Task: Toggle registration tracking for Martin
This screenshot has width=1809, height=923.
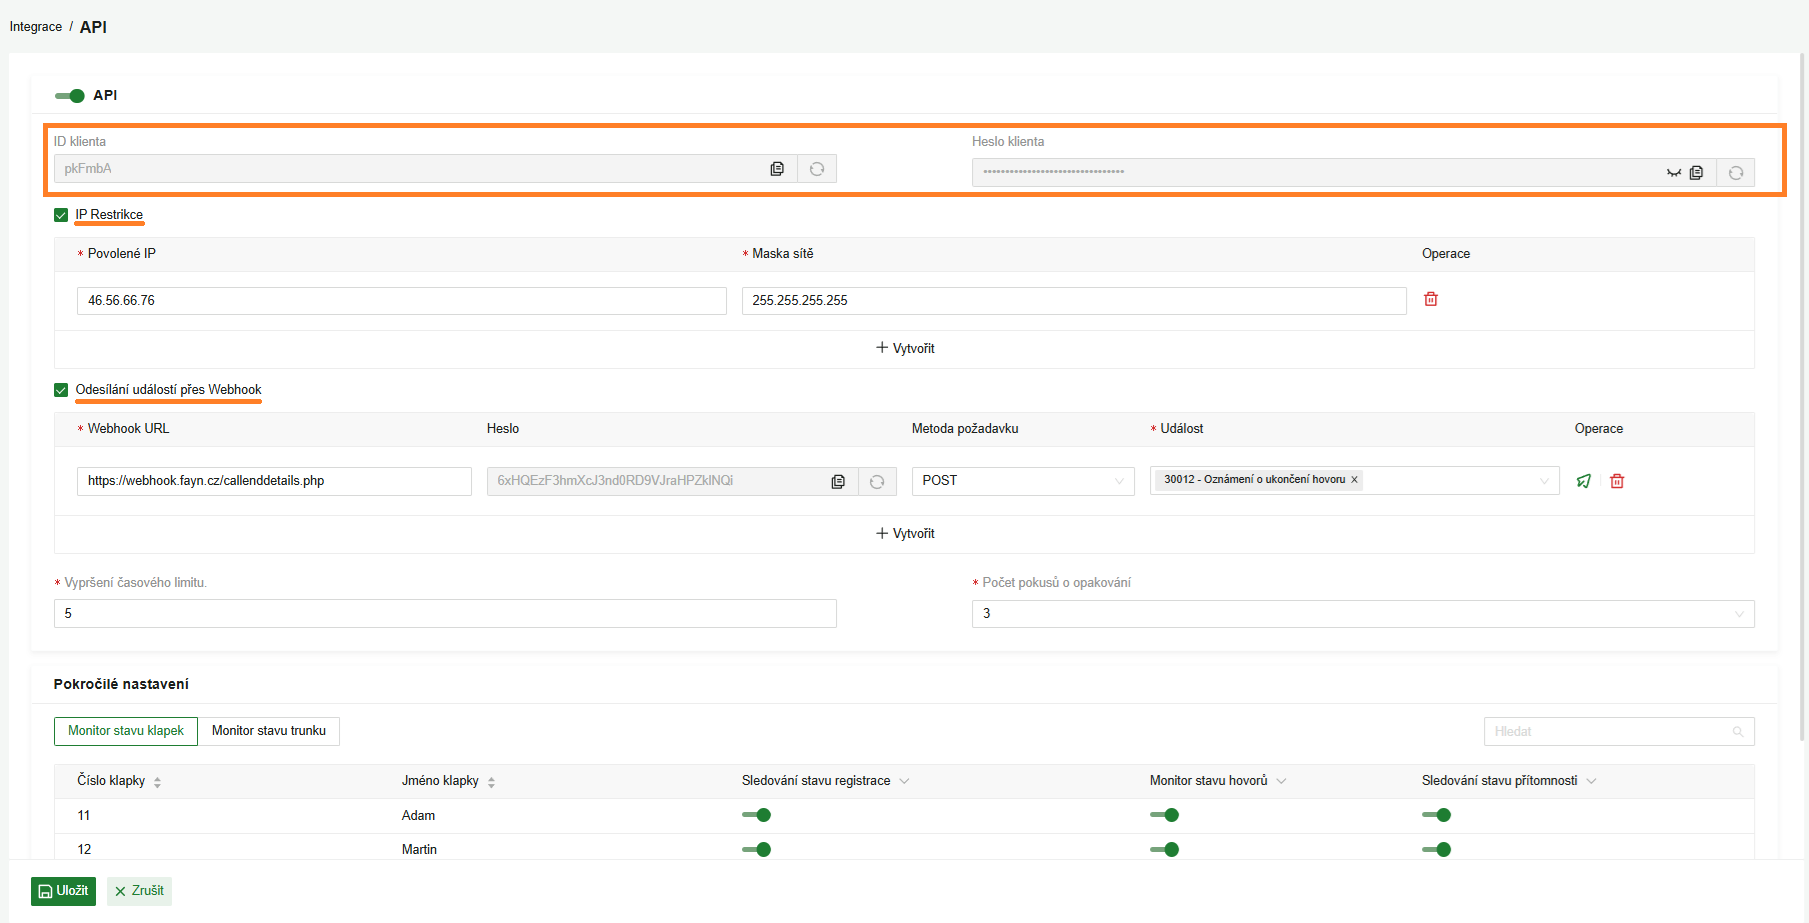Action: 756,849
